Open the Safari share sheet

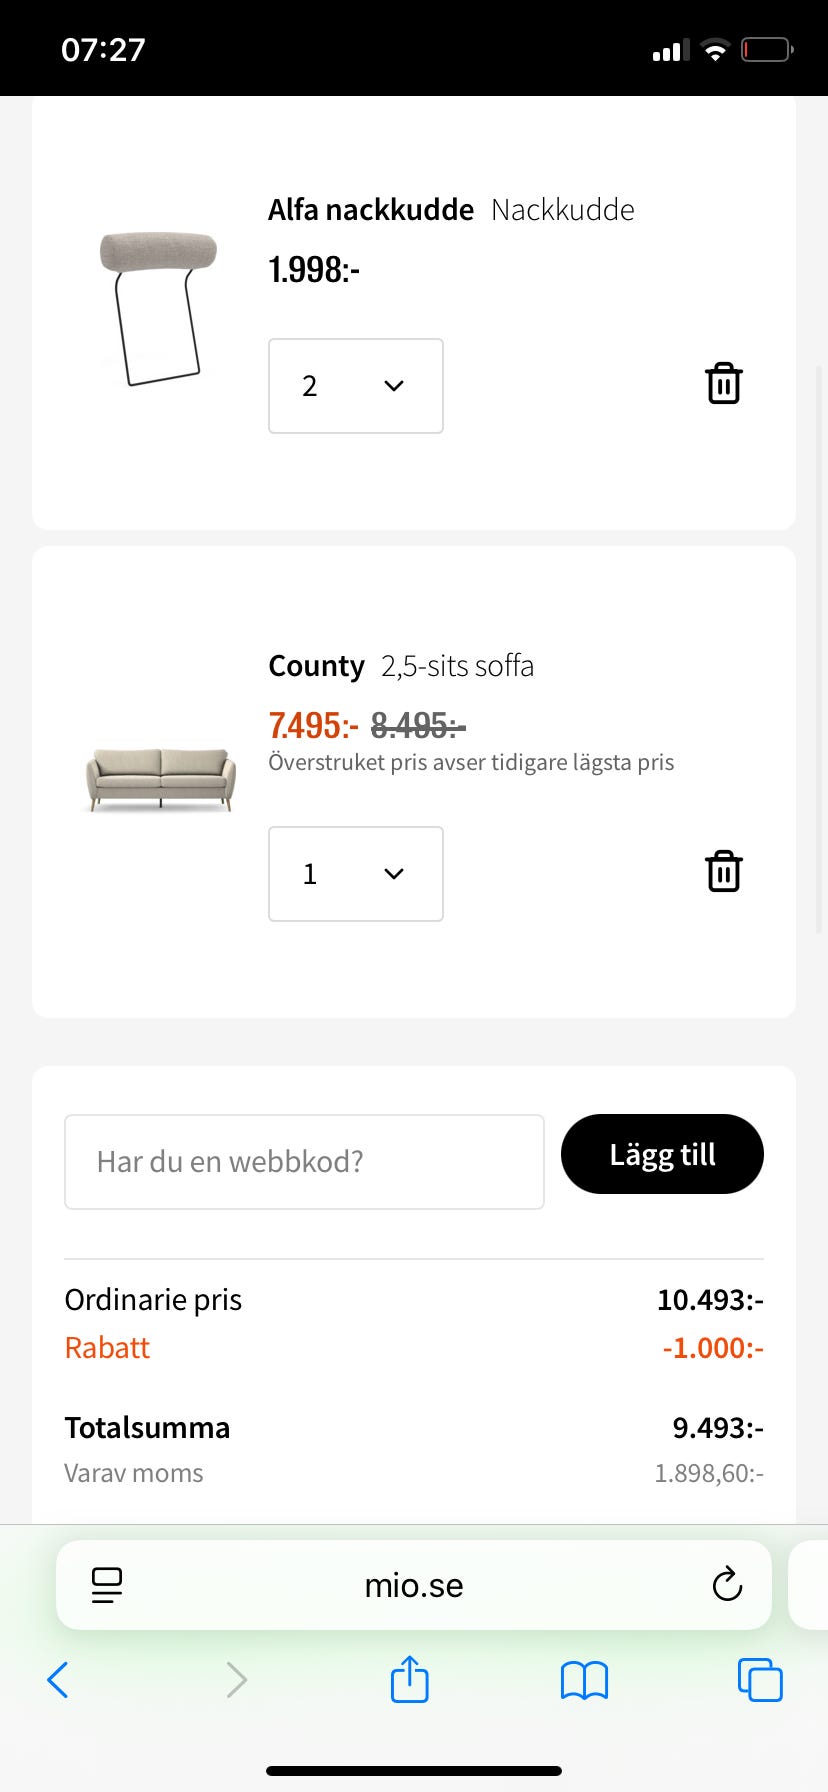(410, 1680)
